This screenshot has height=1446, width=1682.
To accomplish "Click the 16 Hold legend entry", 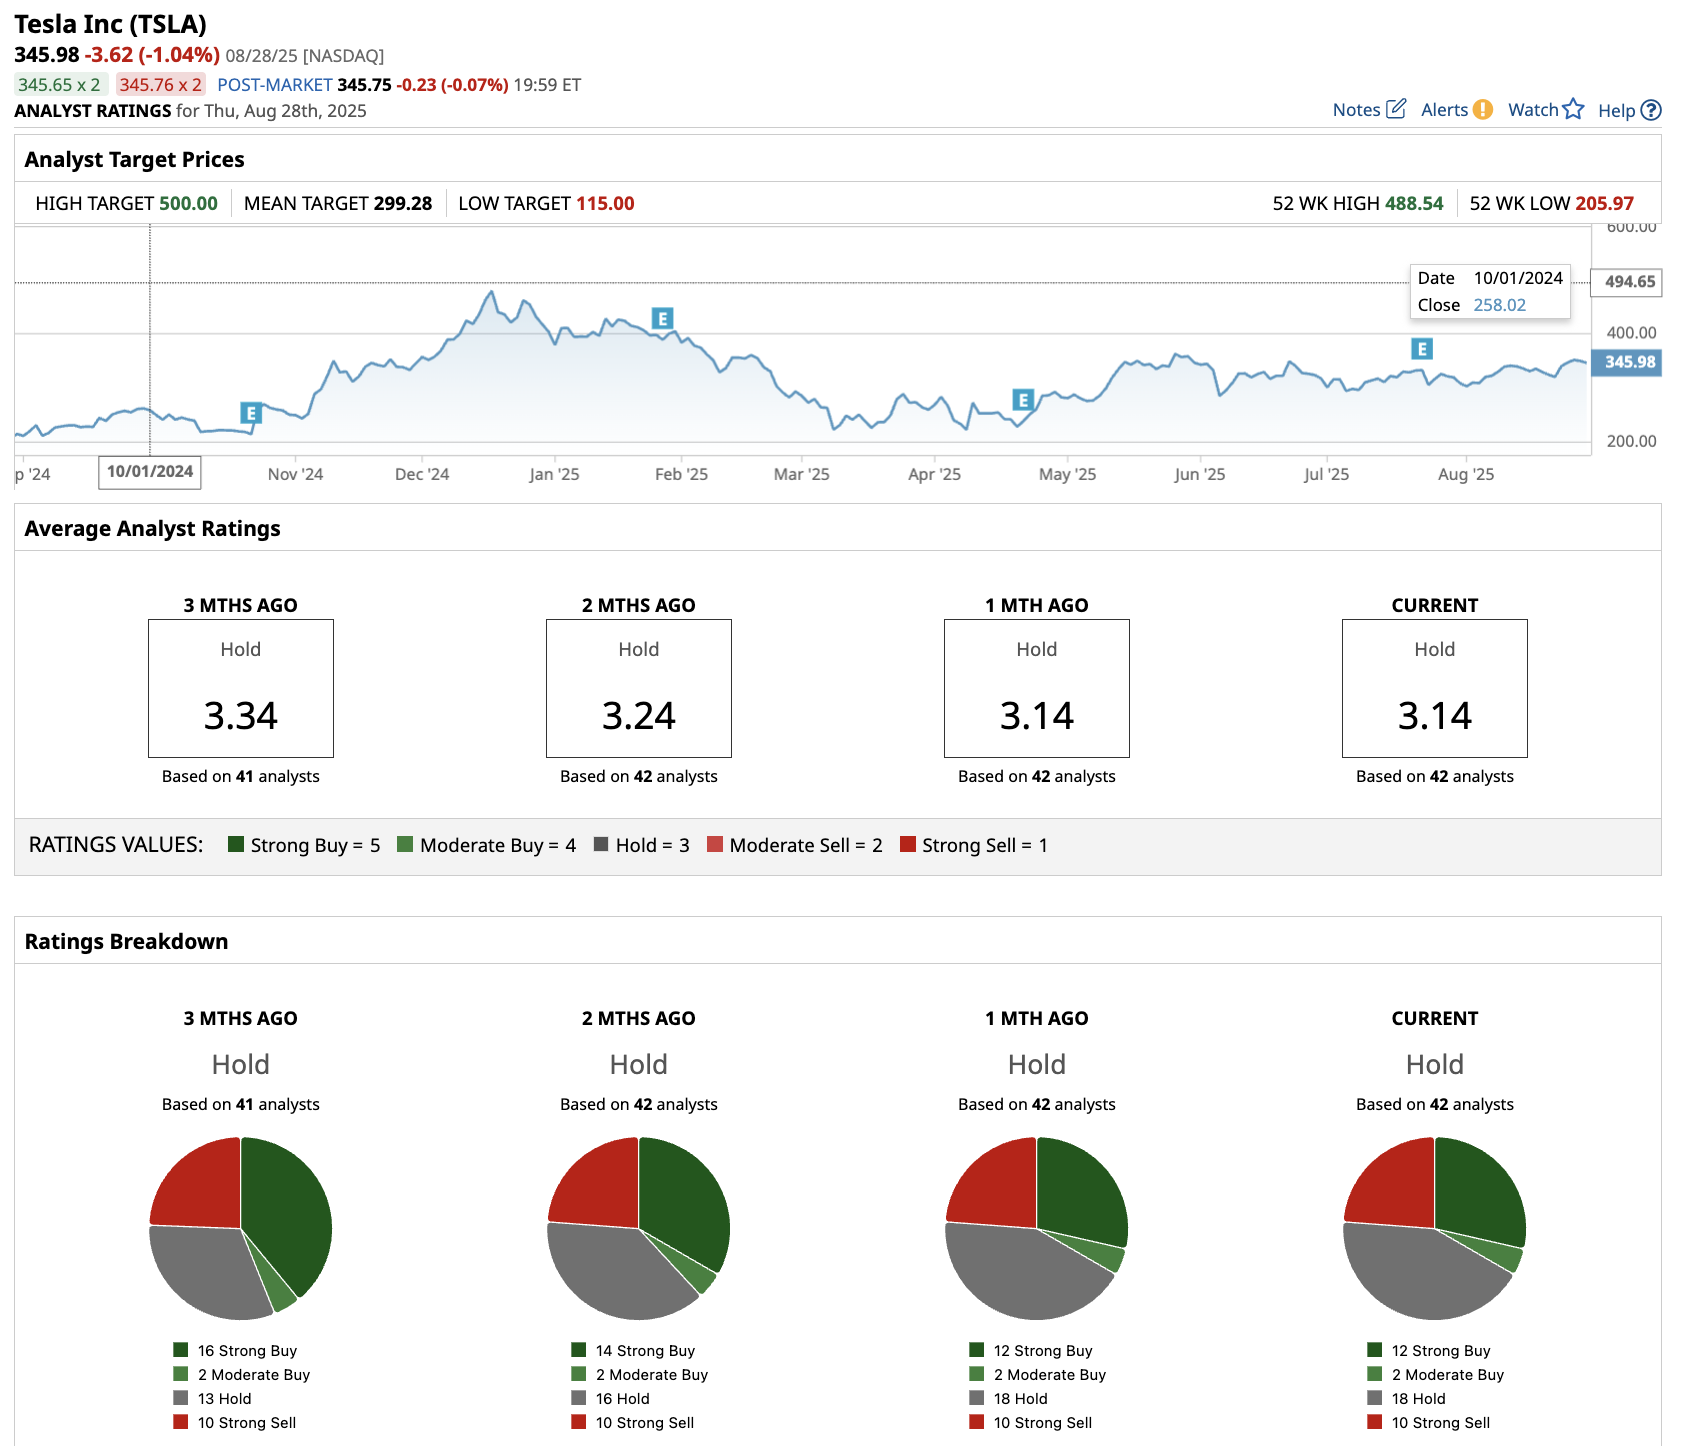I will (611, 1398).
